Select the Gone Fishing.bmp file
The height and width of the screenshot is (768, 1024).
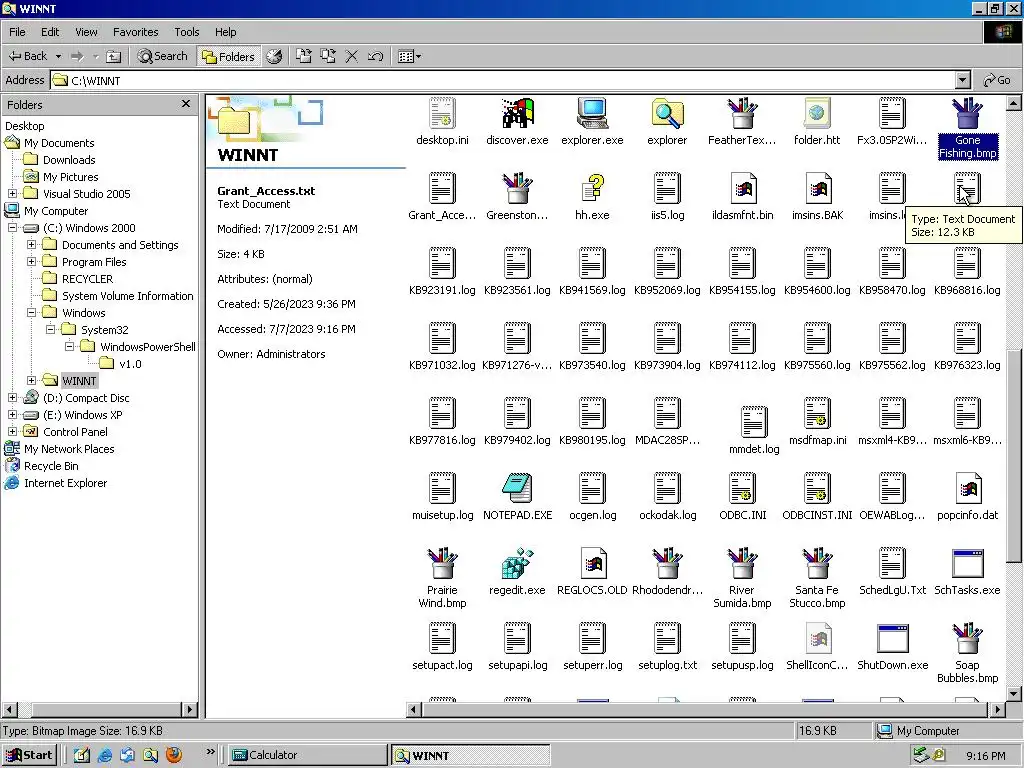[x=967, y=129]
